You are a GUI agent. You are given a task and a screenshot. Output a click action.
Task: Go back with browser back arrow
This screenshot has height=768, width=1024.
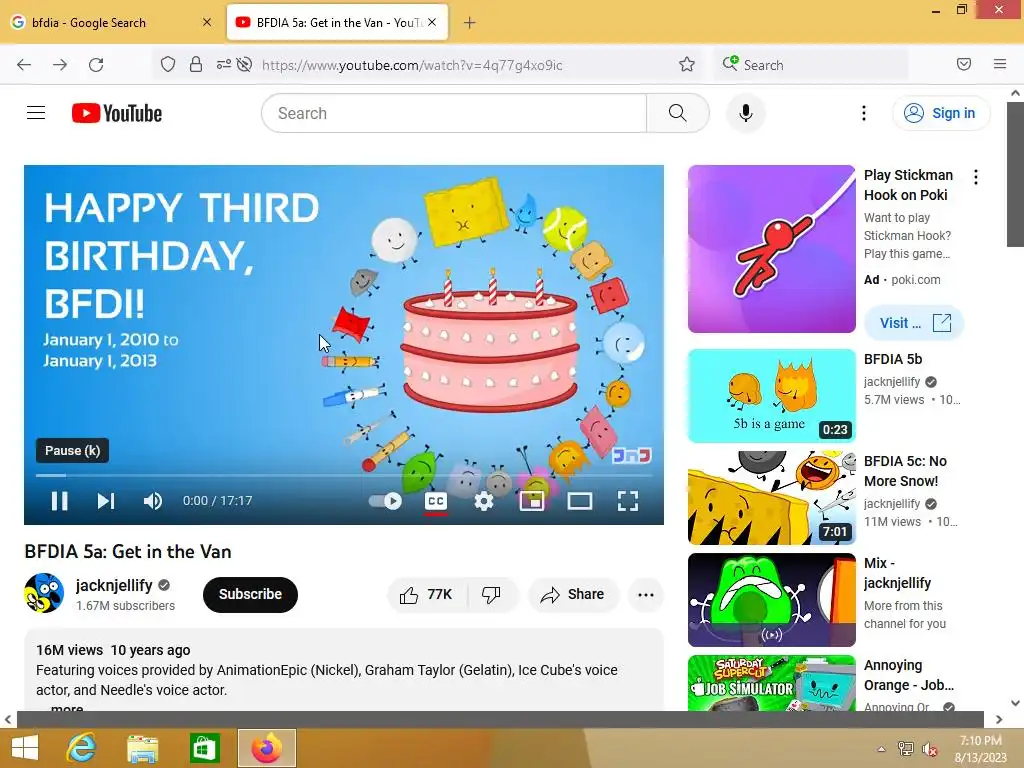tap(24, 65)
